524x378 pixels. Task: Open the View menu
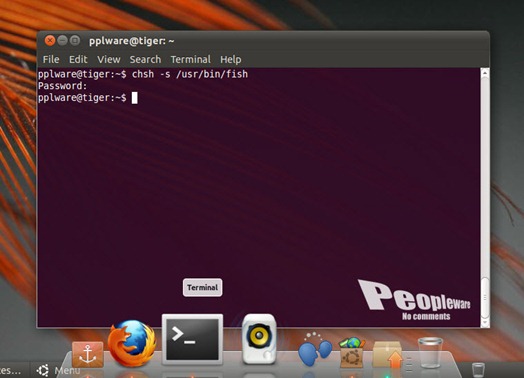click(109, 59)
